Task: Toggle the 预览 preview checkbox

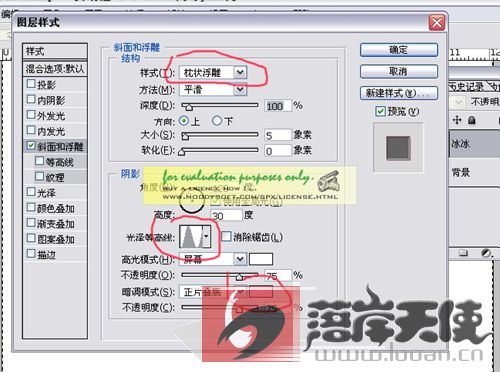Action: tap(380, 111)
